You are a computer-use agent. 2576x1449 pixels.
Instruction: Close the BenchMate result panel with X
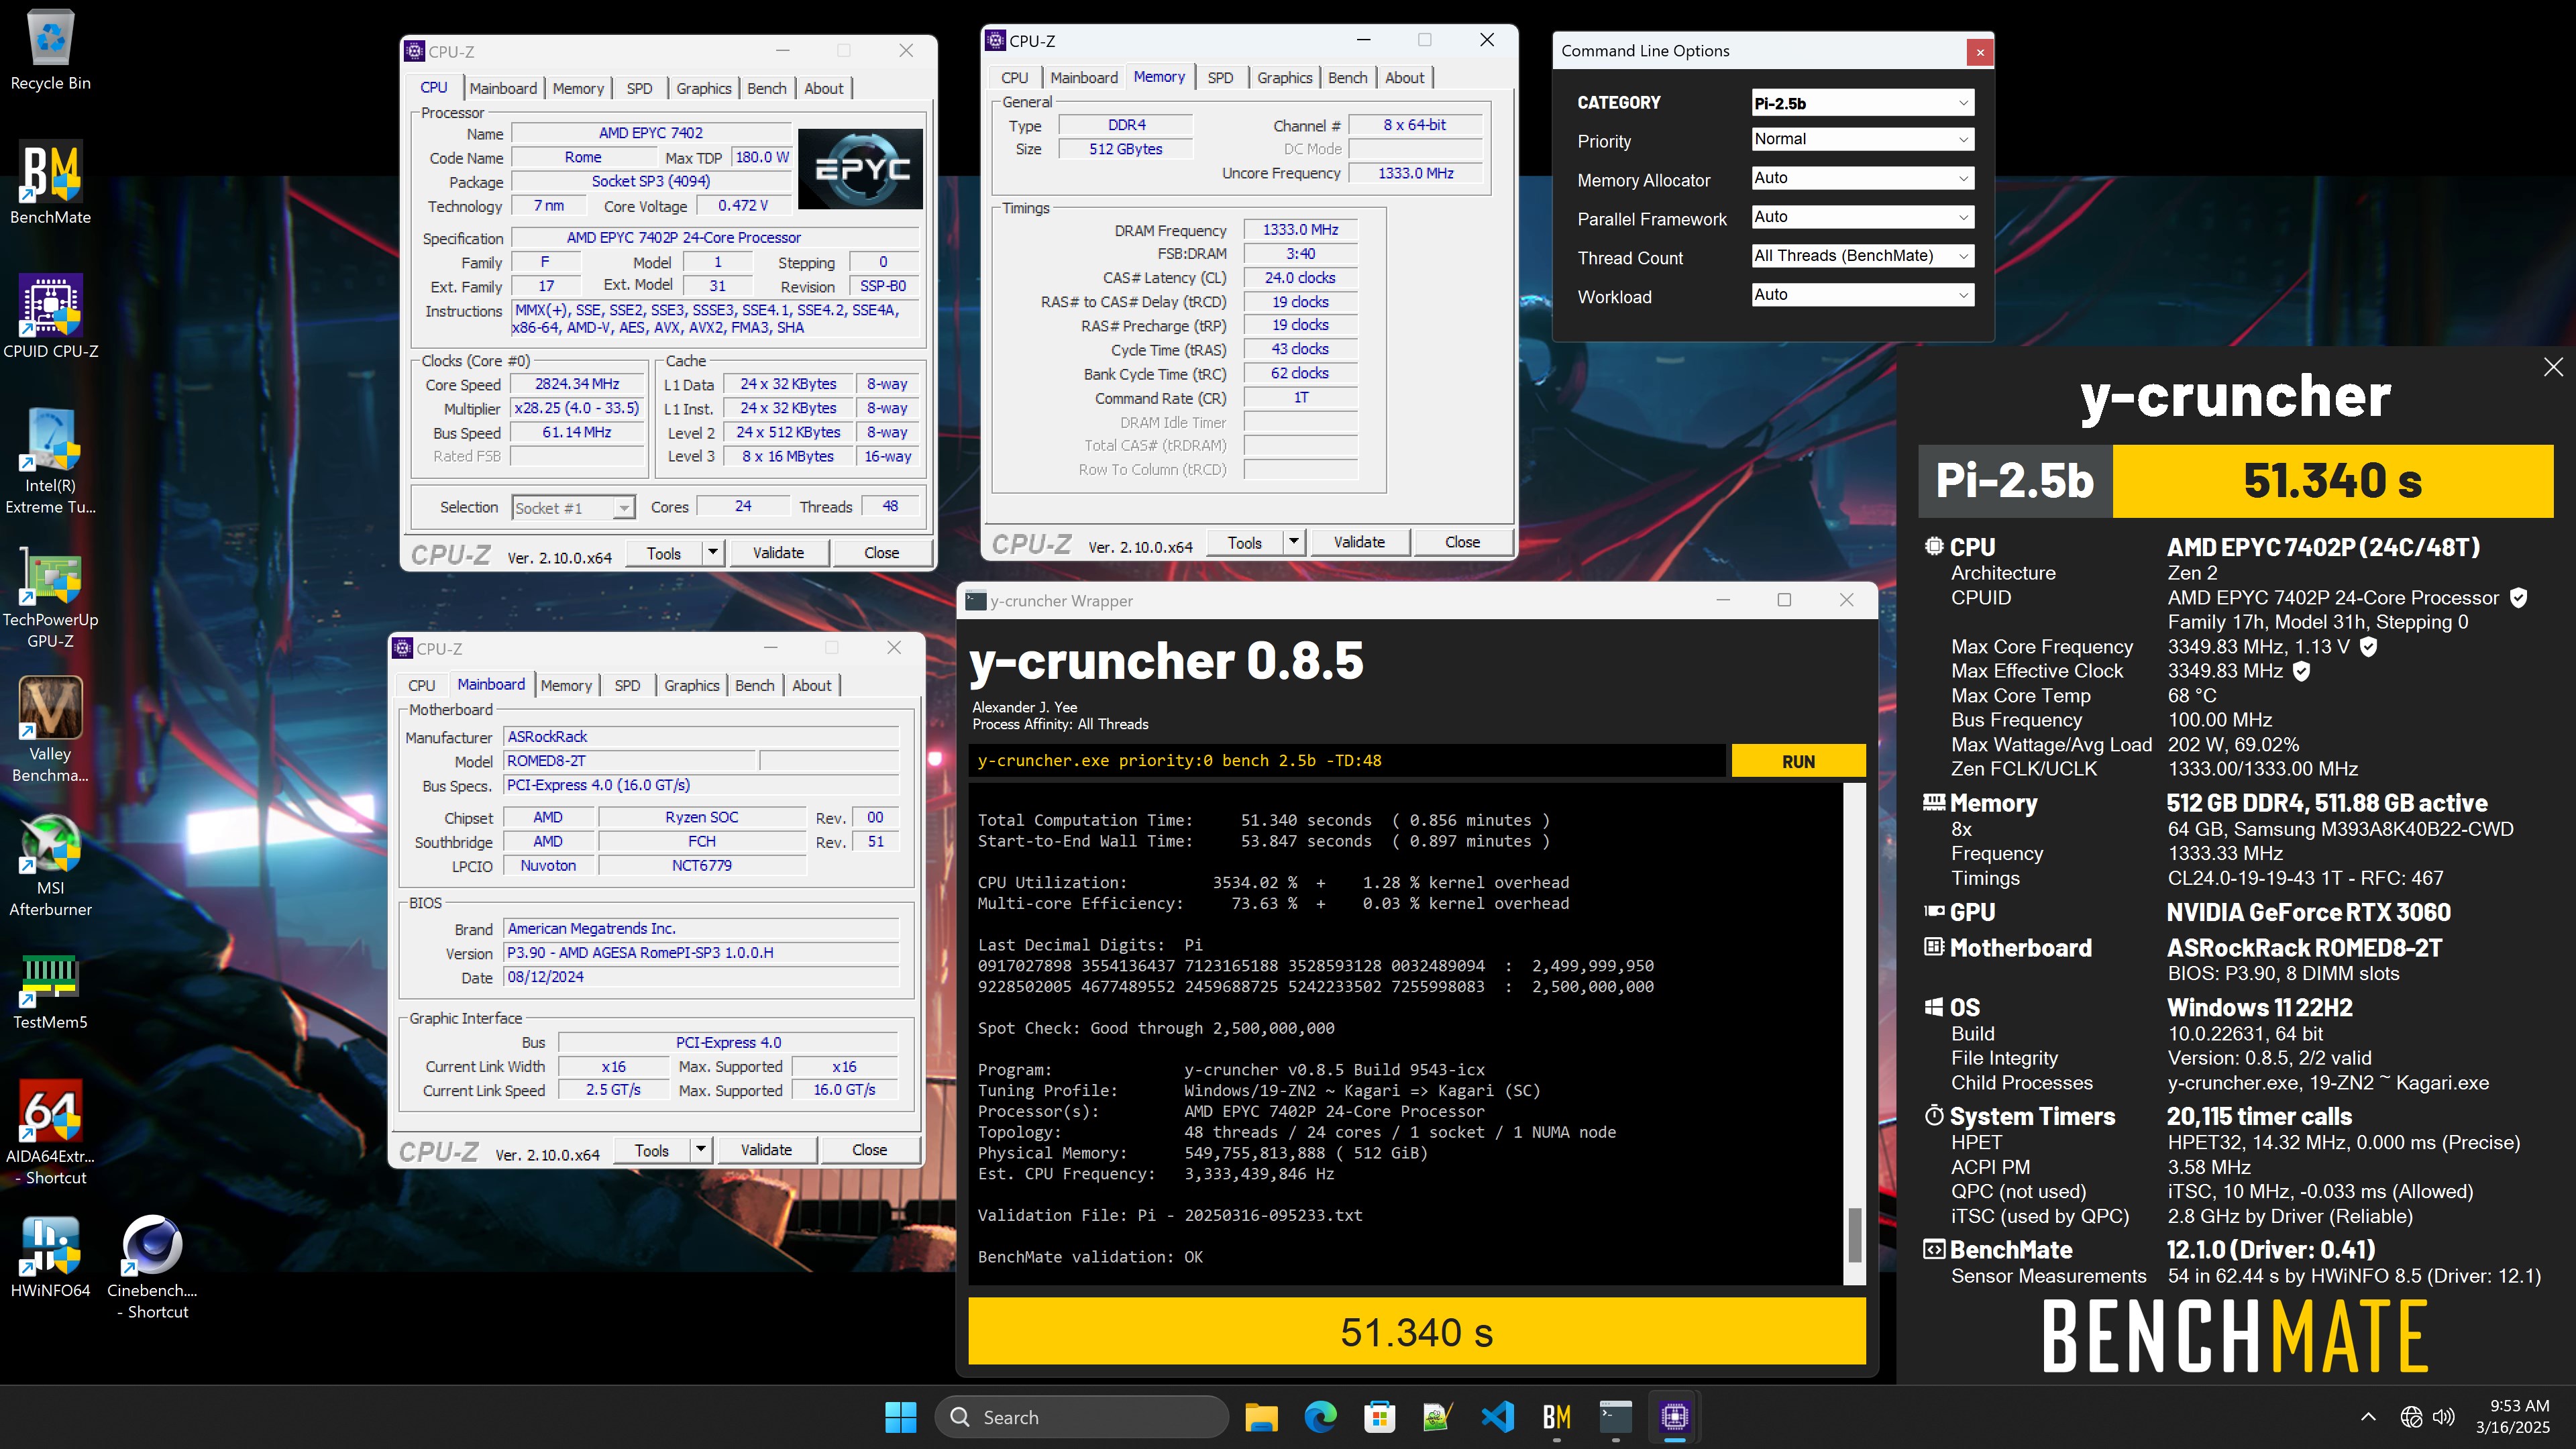tap(2553, 367)
